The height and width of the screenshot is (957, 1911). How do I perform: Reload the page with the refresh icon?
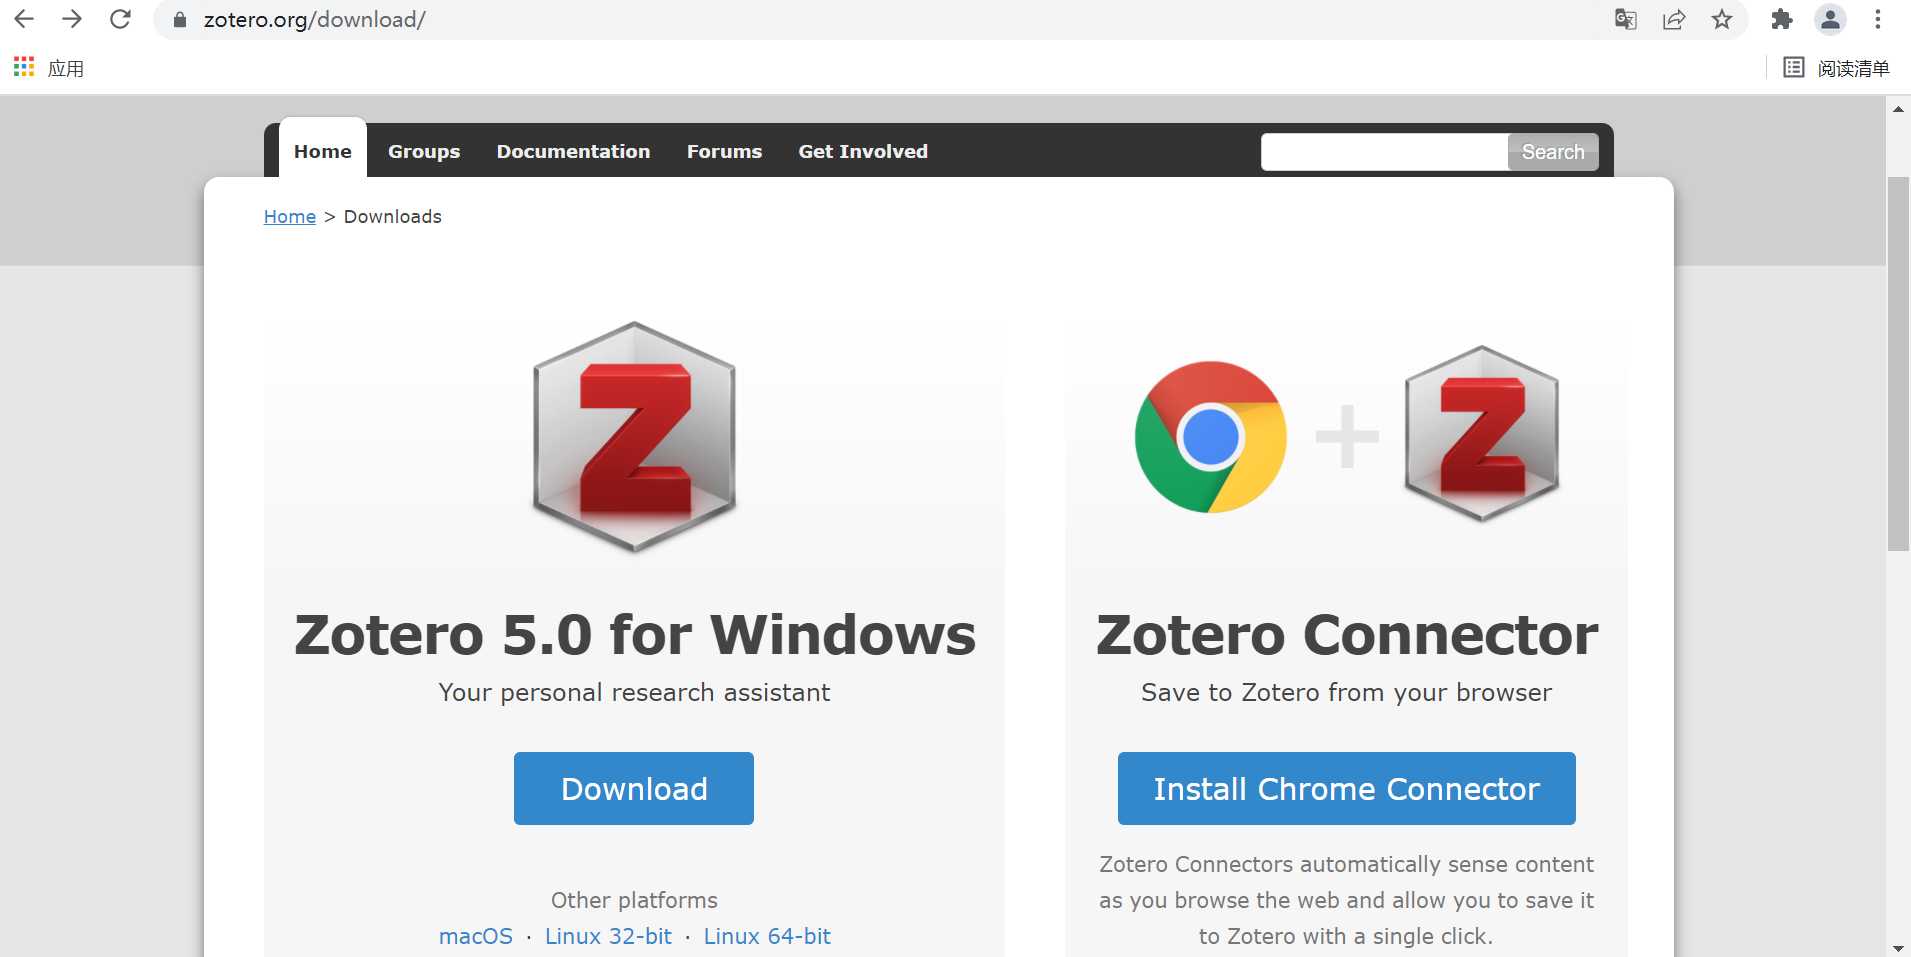pyautogui.click(x=120, y=19)
